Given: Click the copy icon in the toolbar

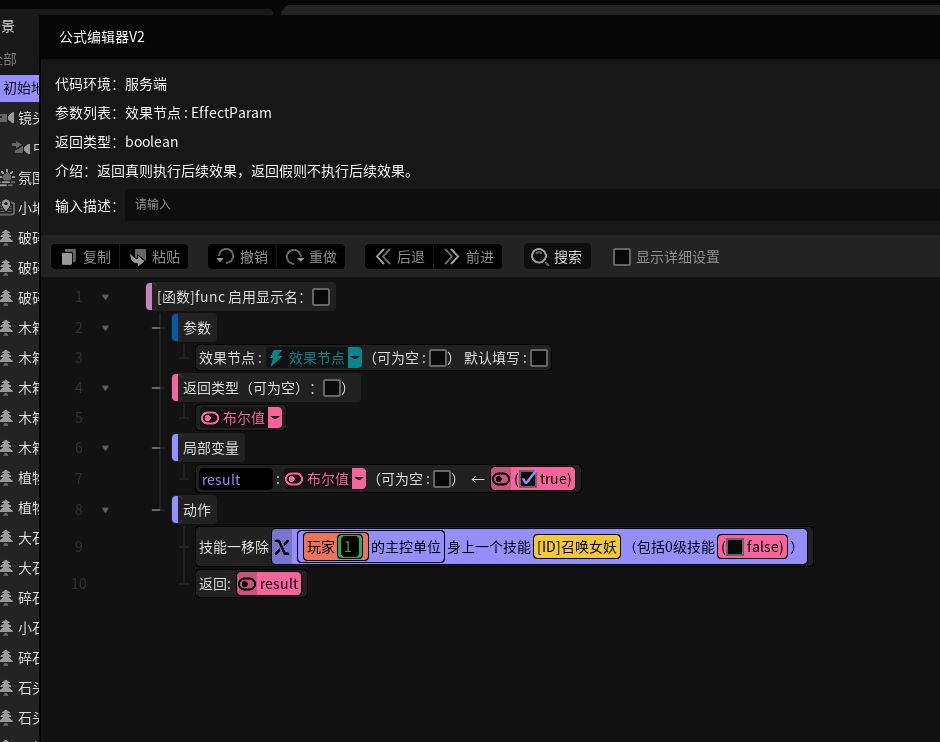Looking at the screenshot, I should (68, 257).
